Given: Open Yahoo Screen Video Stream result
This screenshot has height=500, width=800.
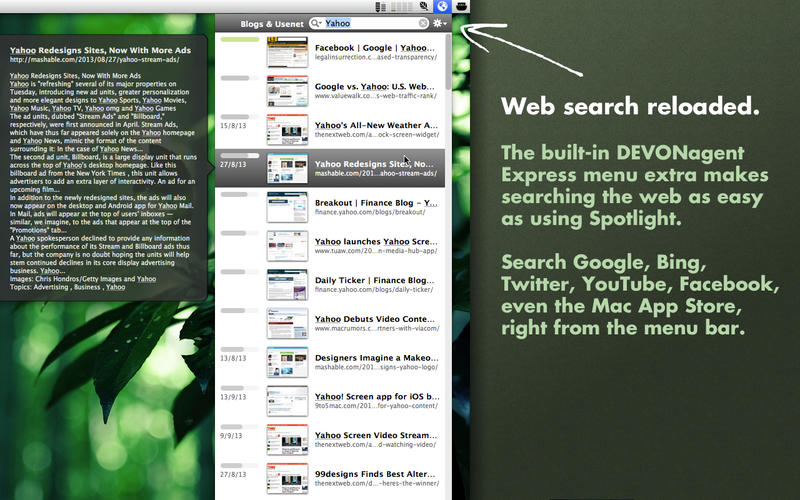Looking at the screenshot, I should 330,440.
